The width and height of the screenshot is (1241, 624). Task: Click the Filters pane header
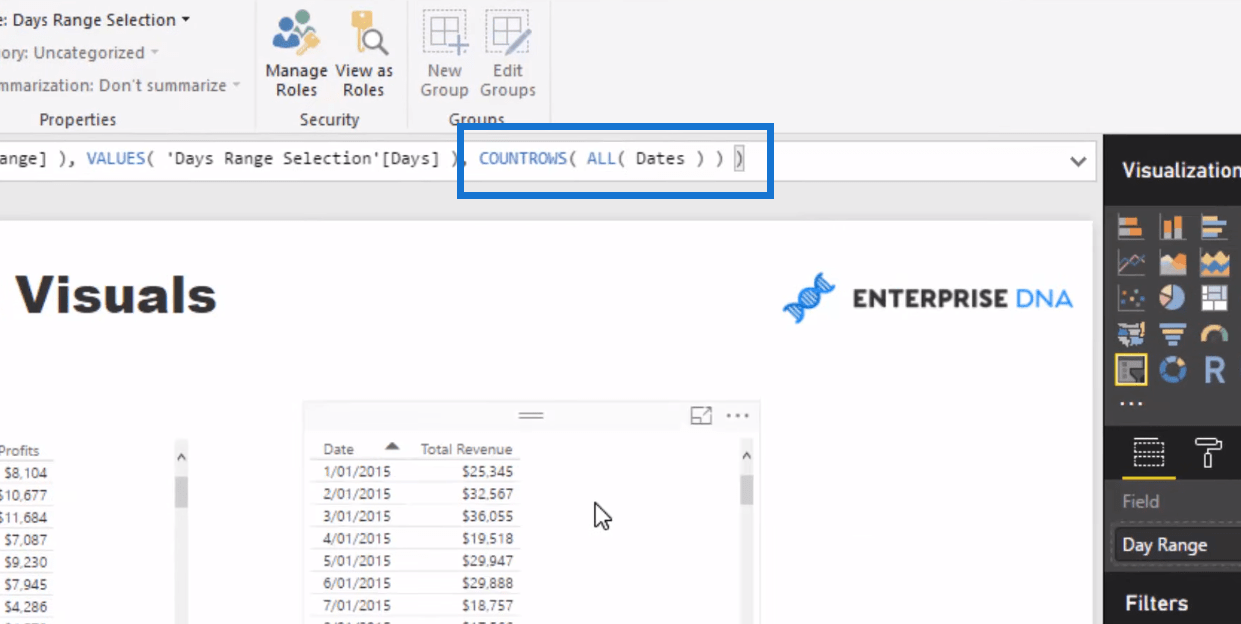tap(1156, 603)
